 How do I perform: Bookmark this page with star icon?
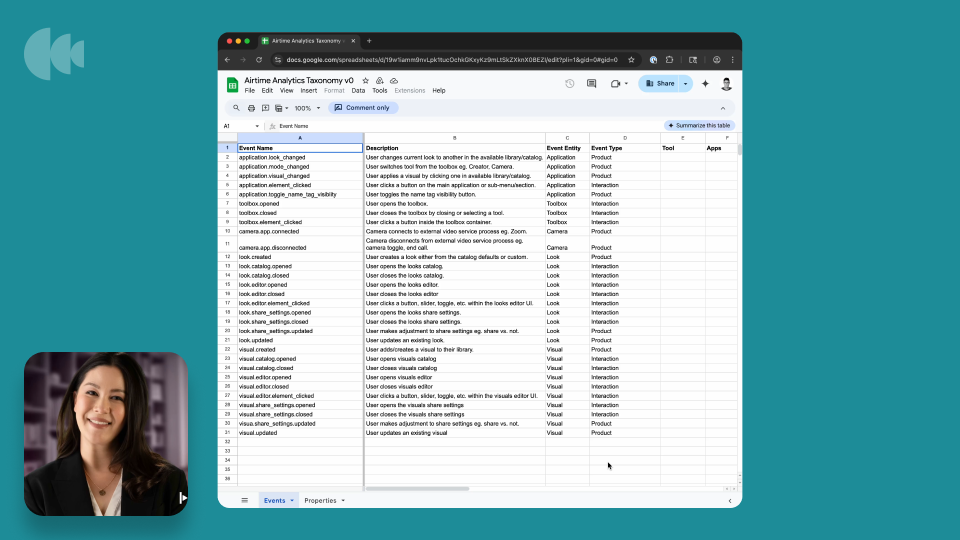(x=631, y=60)
